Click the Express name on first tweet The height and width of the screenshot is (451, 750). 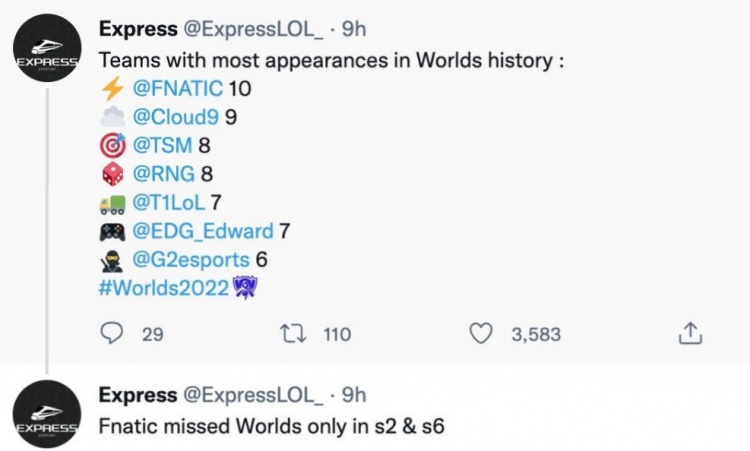pyautogui.click(x=138, y=29)
